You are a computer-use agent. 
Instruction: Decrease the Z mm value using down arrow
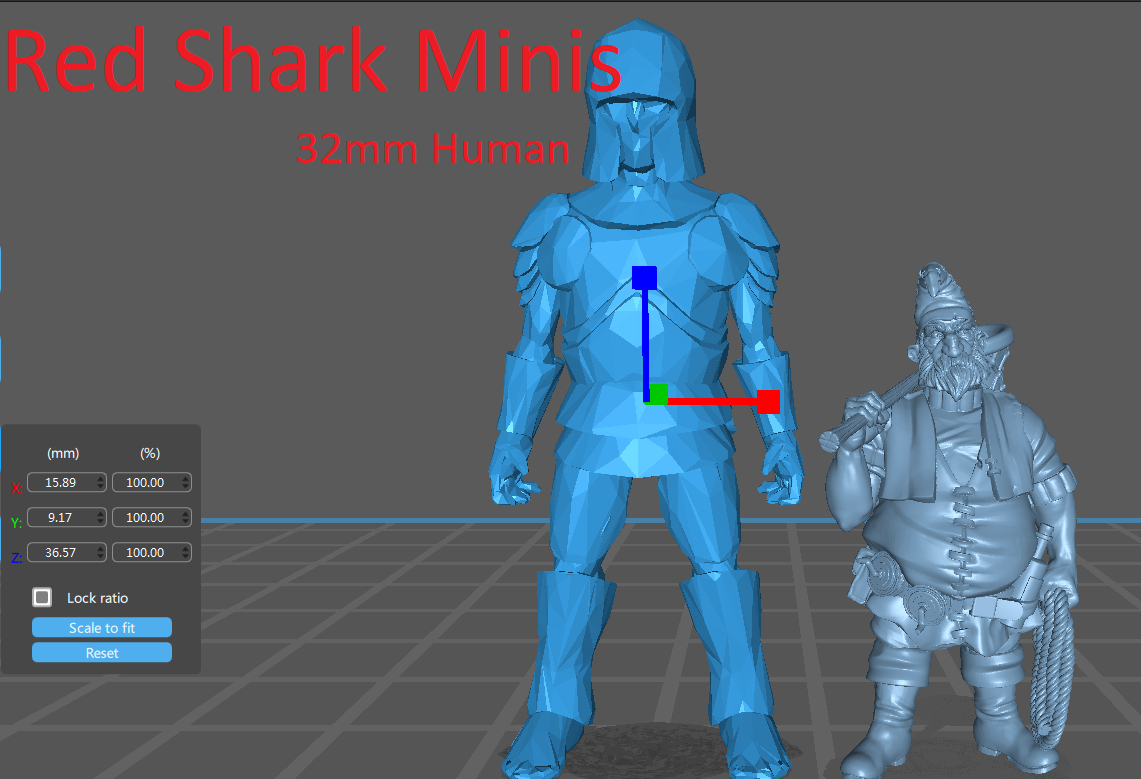[100, 556]
